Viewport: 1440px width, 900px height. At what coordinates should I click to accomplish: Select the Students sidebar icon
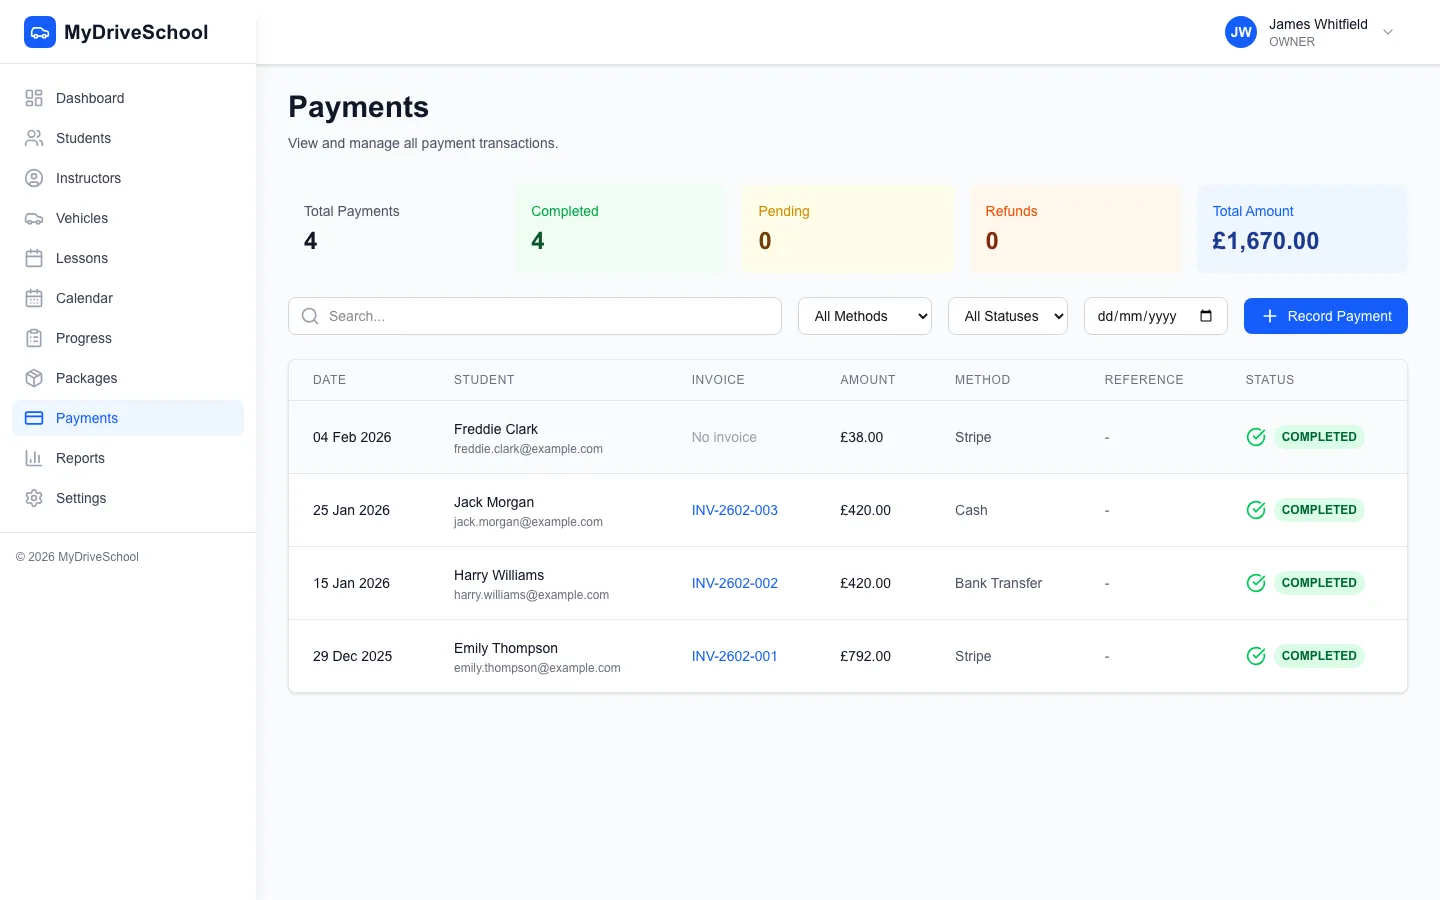[33, 138]
